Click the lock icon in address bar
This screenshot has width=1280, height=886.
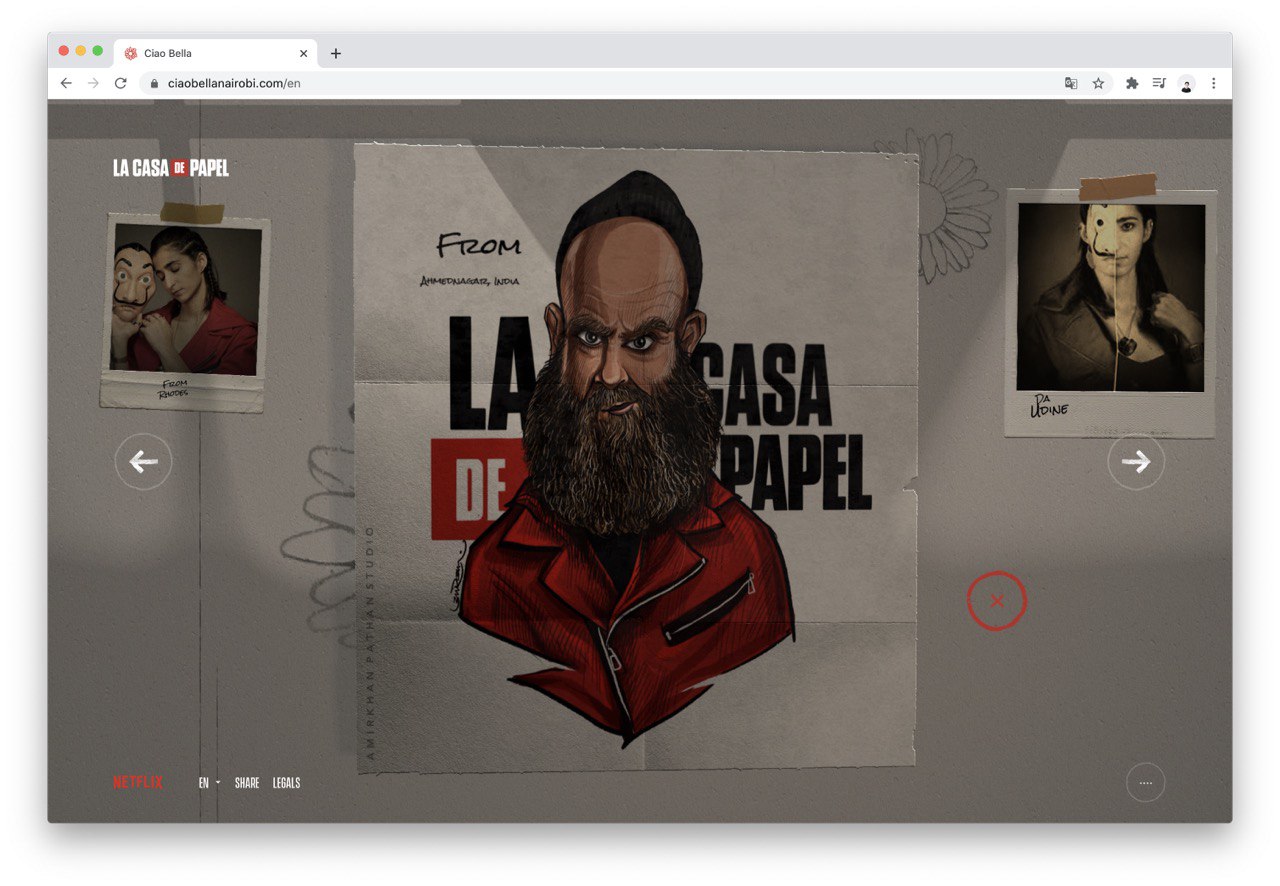154,83
